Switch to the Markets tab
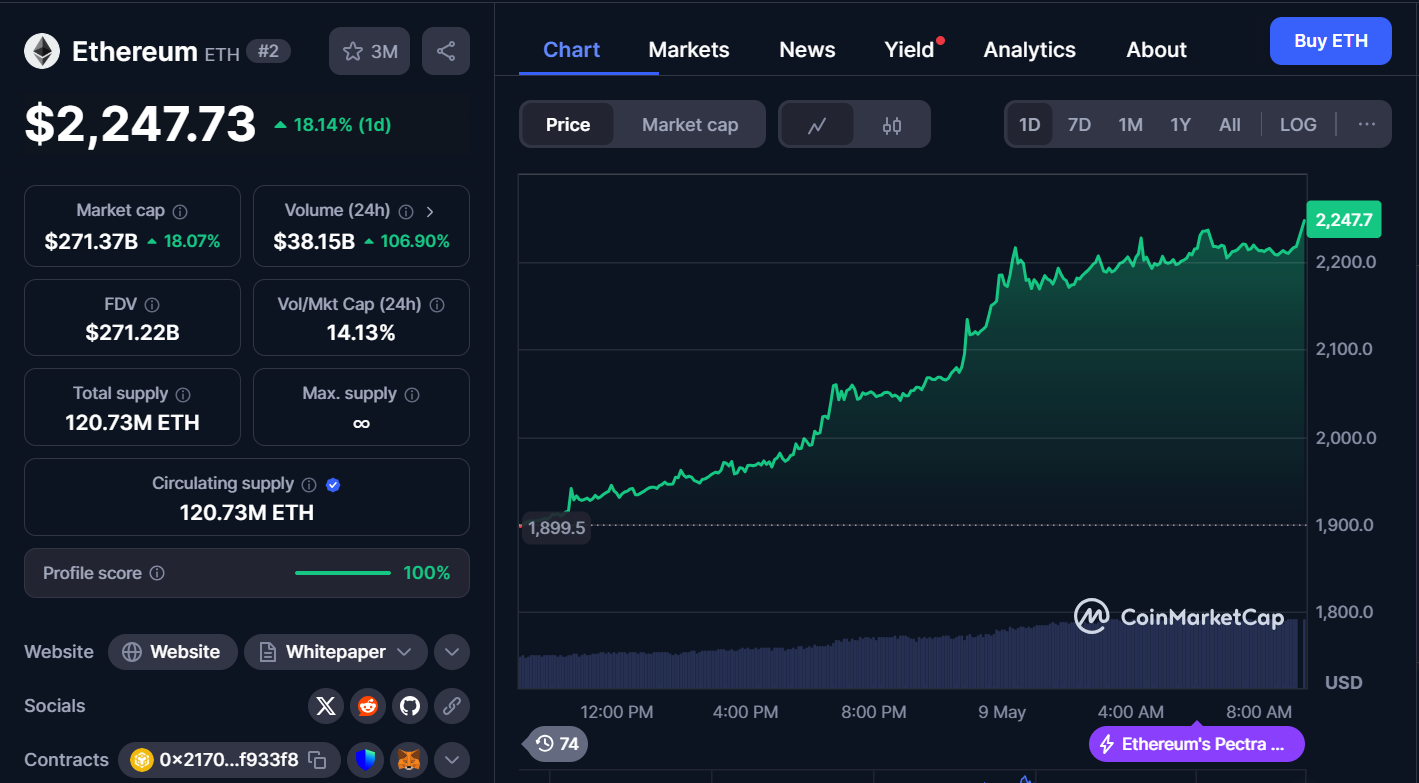Image resolution: width=1419 pixels, height=783 pixels. tap(689, 50)
